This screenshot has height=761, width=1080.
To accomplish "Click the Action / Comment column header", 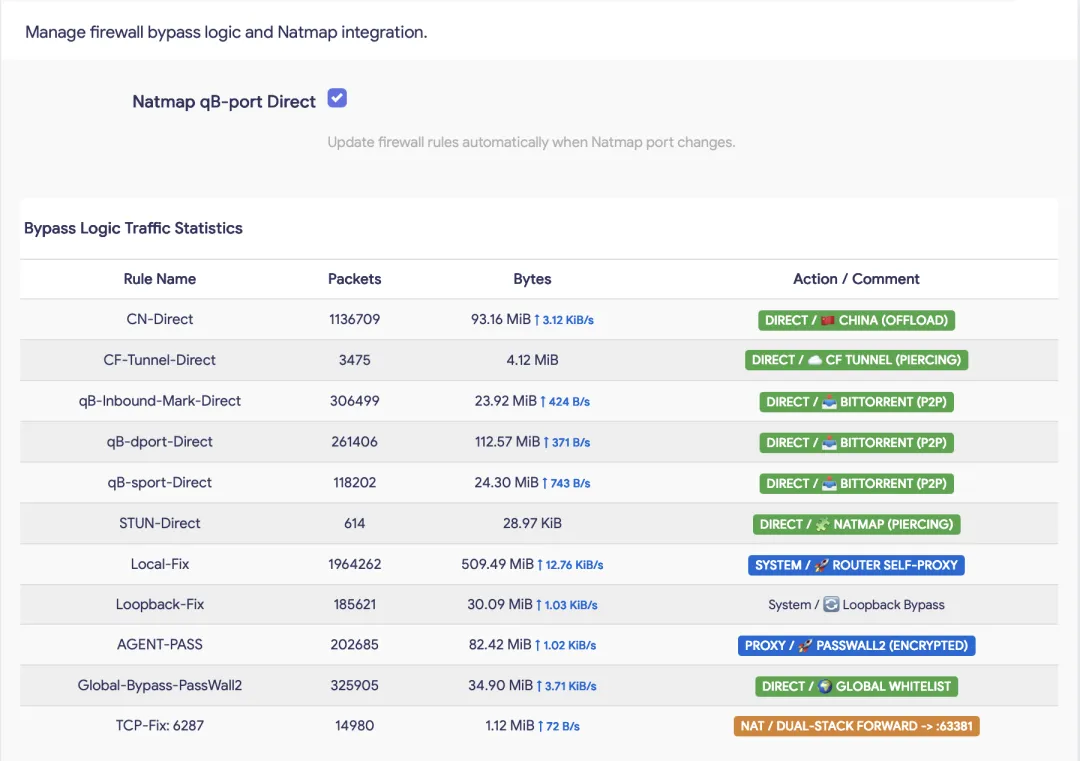I will pos(856,279).
